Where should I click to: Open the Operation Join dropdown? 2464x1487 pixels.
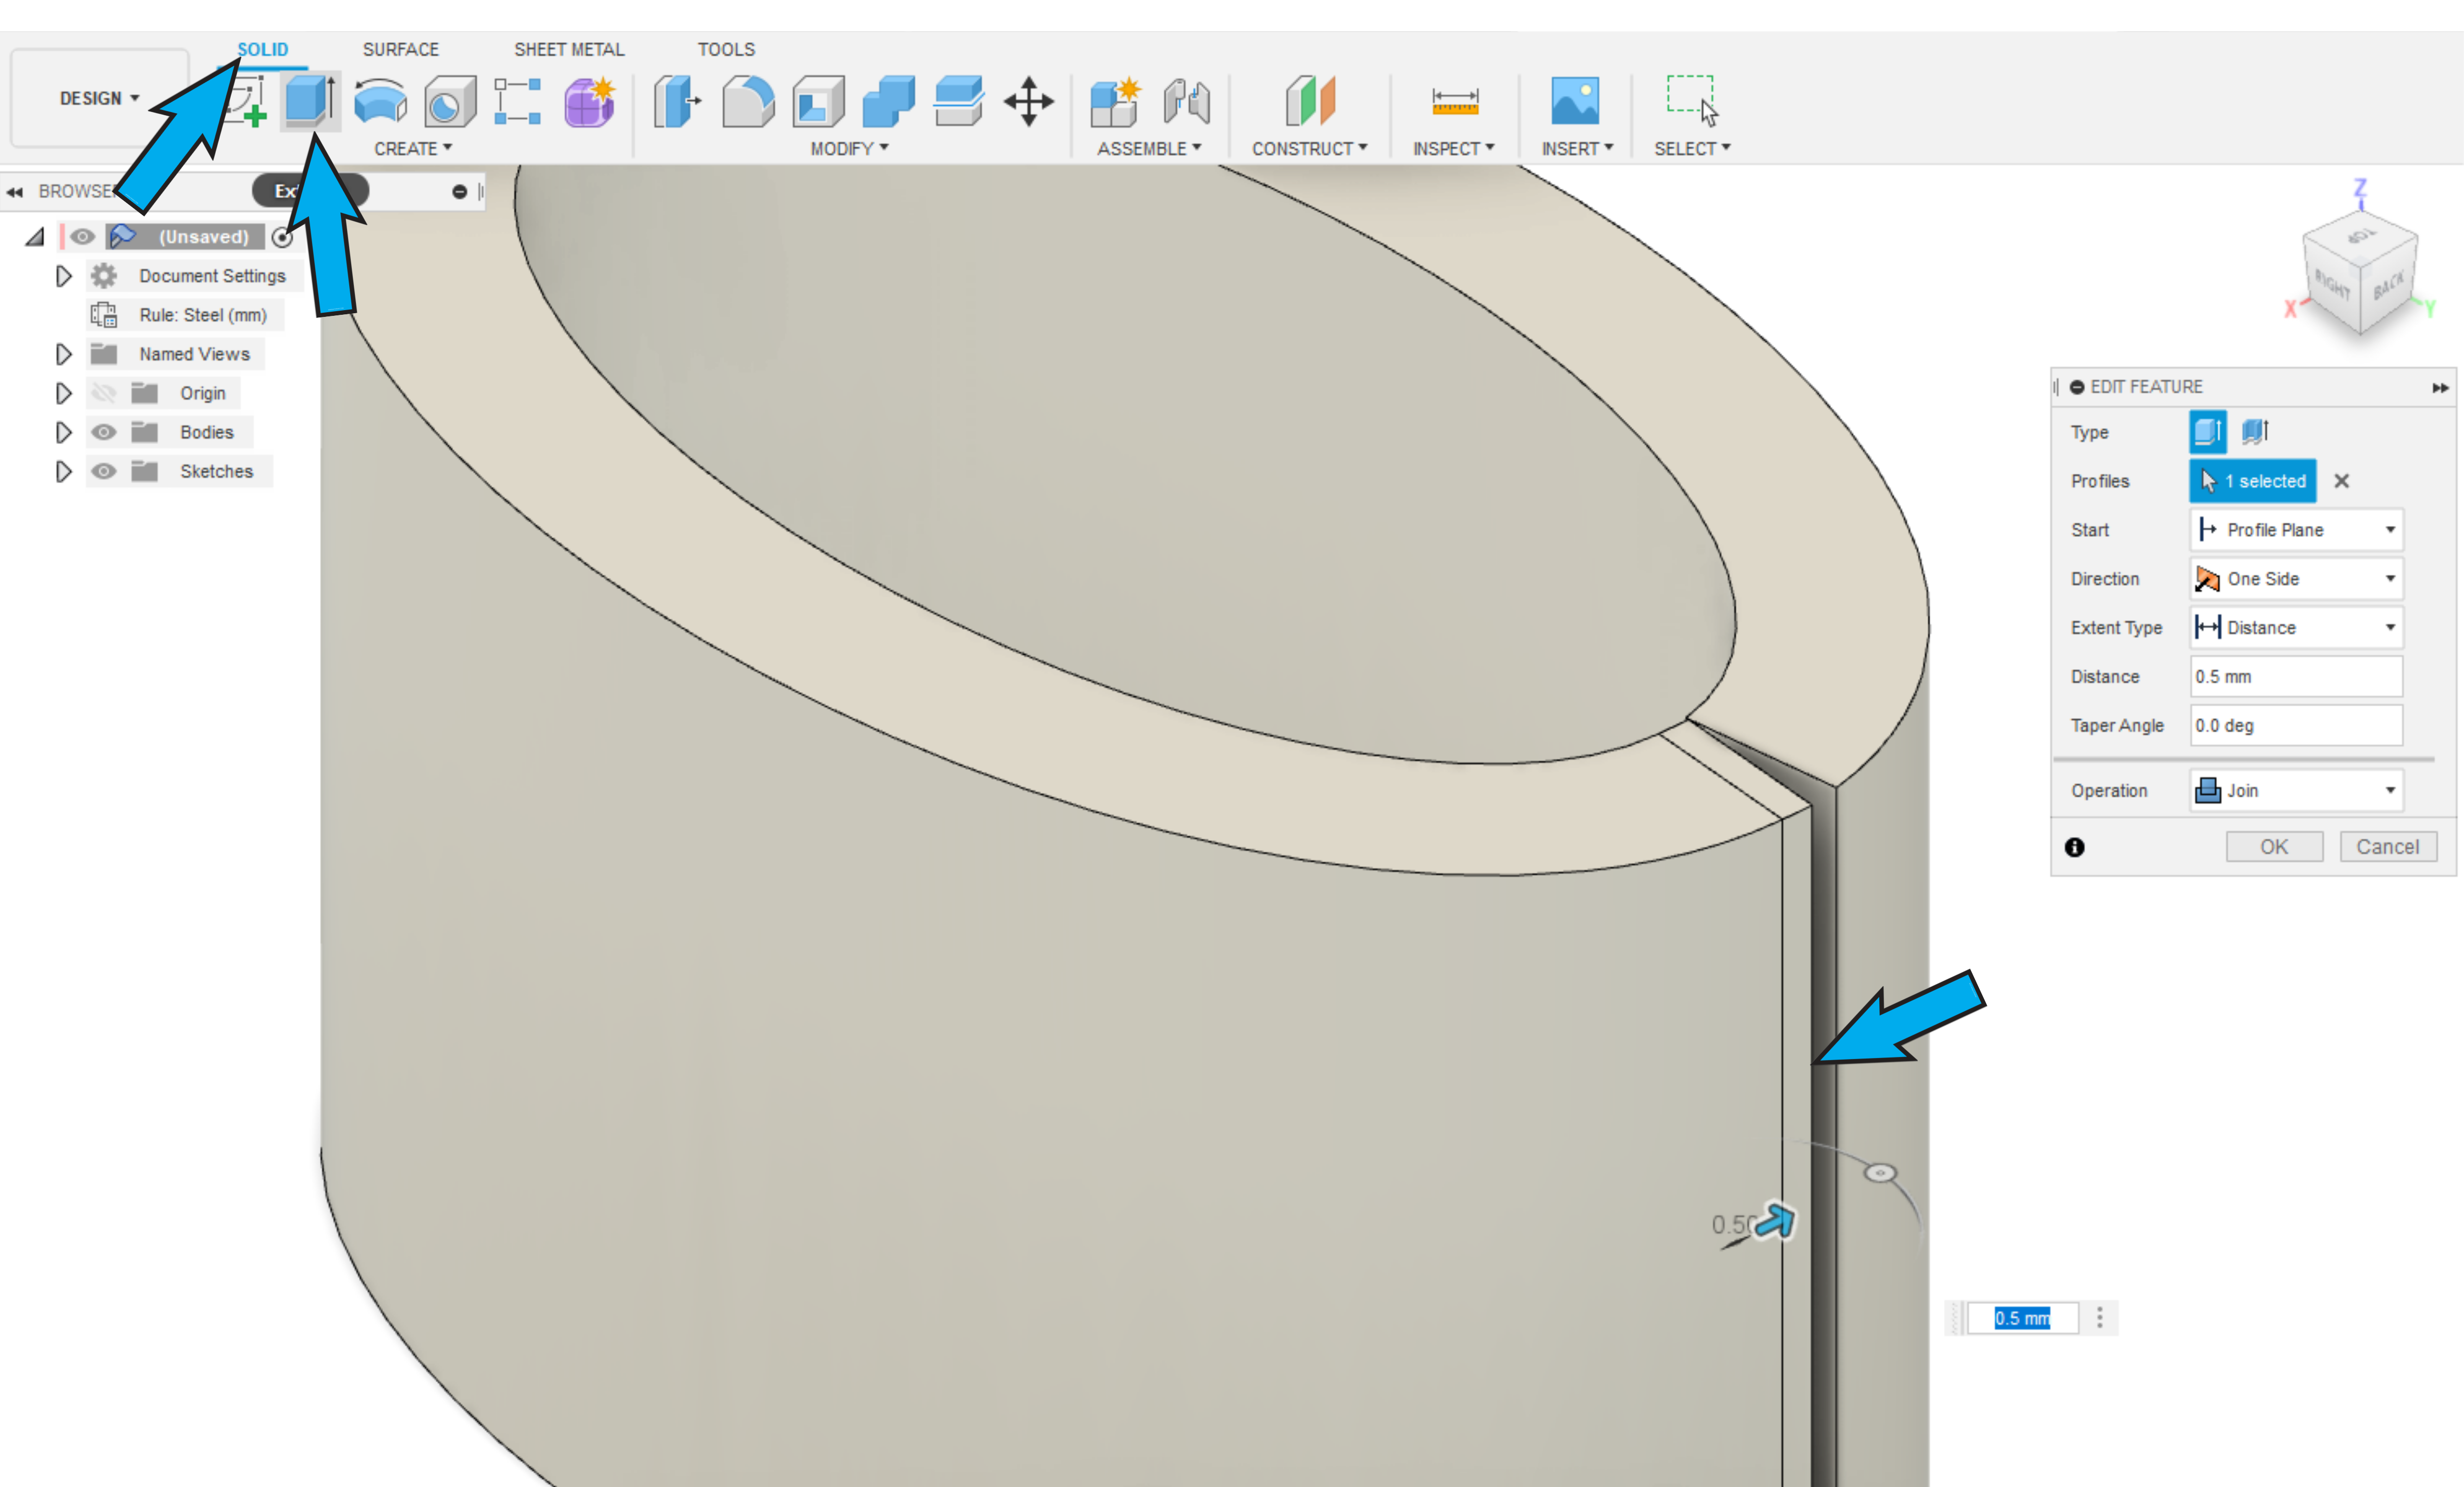tap(2296, 790)
